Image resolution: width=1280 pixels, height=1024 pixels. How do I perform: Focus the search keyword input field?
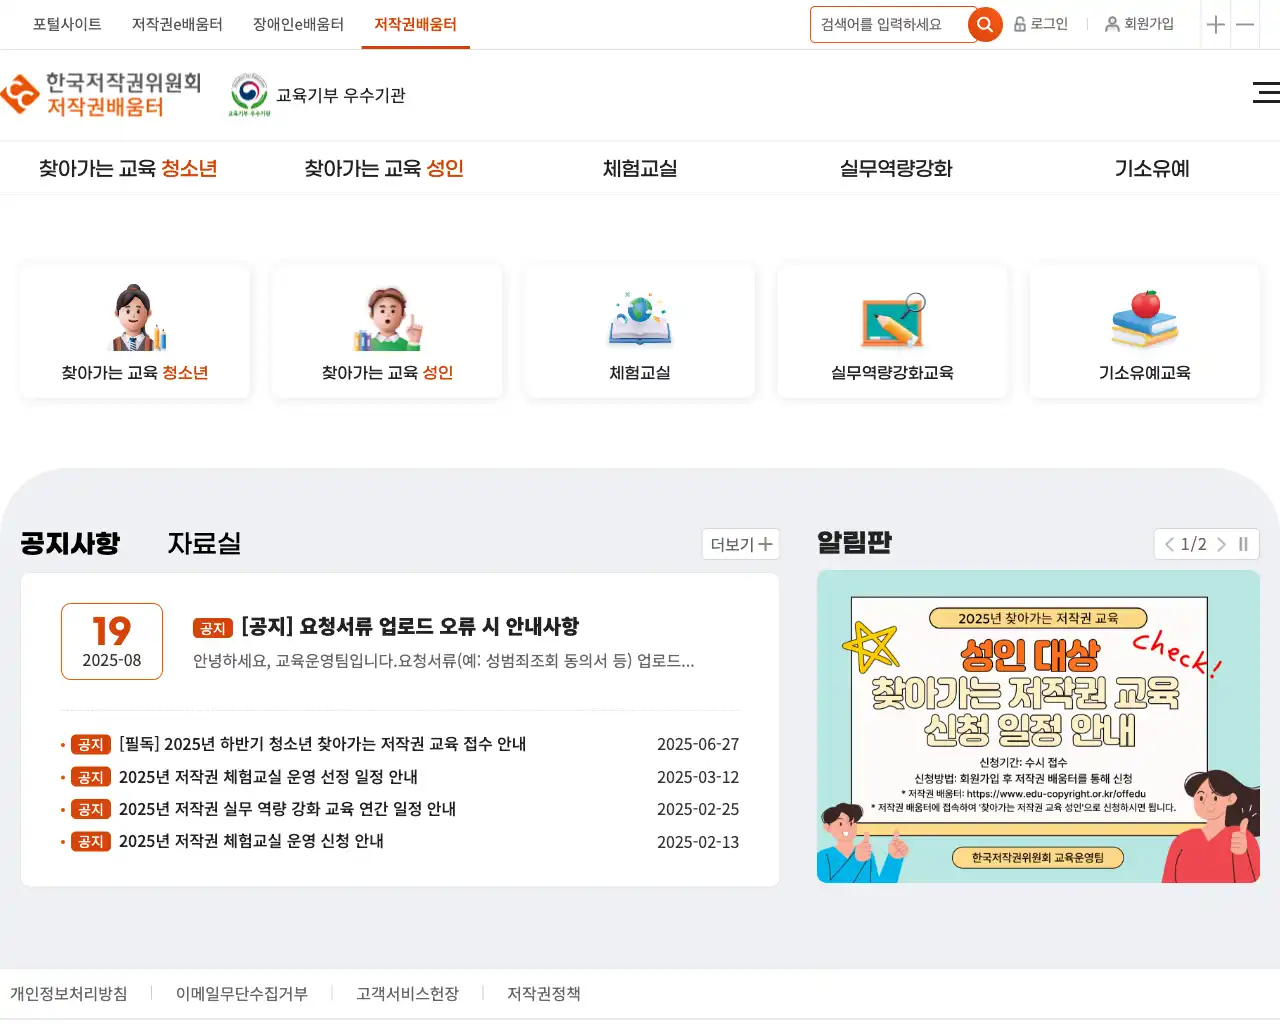(x=888, y=25)
